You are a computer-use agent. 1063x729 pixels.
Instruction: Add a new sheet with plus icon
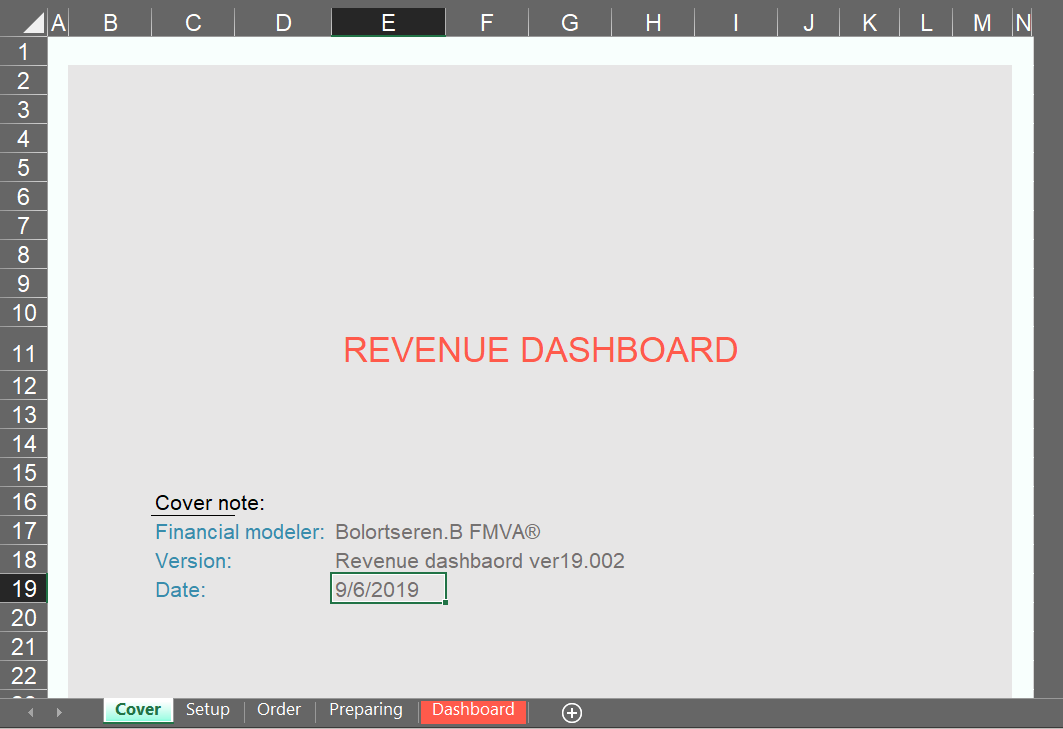pyautogui.click(x=571, y=713)
